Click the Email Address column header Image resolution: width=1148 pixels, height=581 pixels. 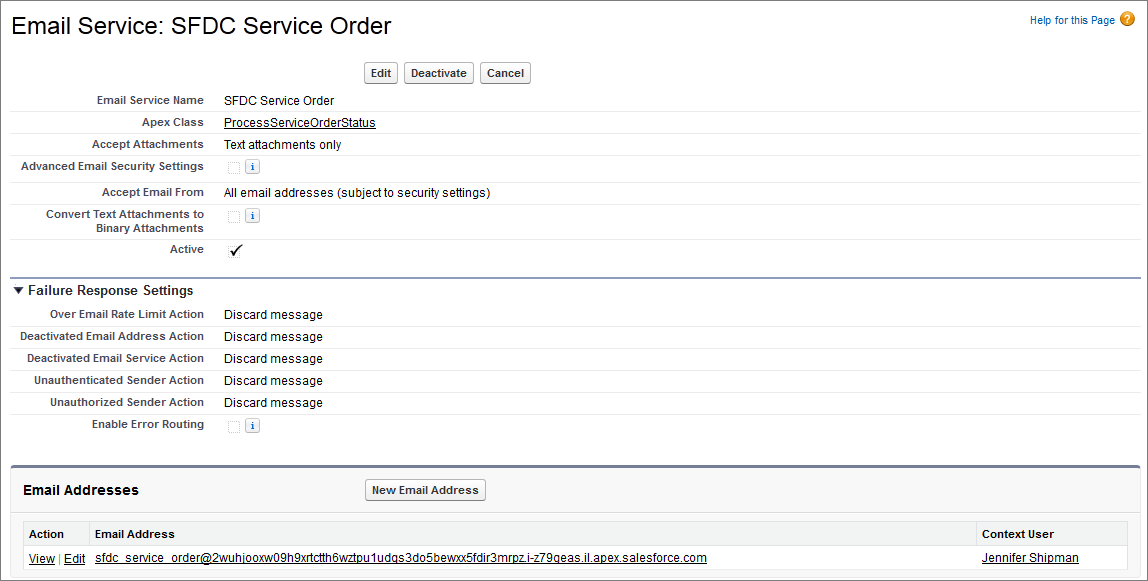tap(135, 534)
